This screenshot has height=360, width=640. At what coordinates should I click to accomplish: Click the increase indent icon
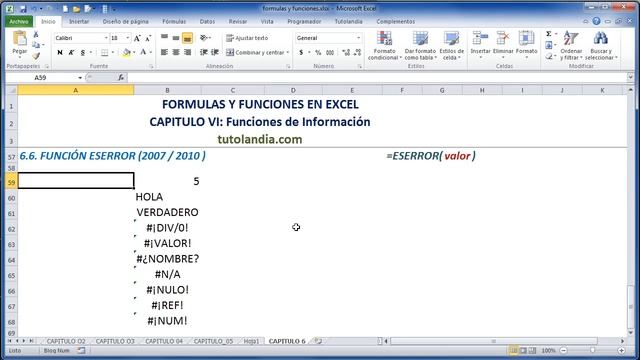[x=215, y=52]
